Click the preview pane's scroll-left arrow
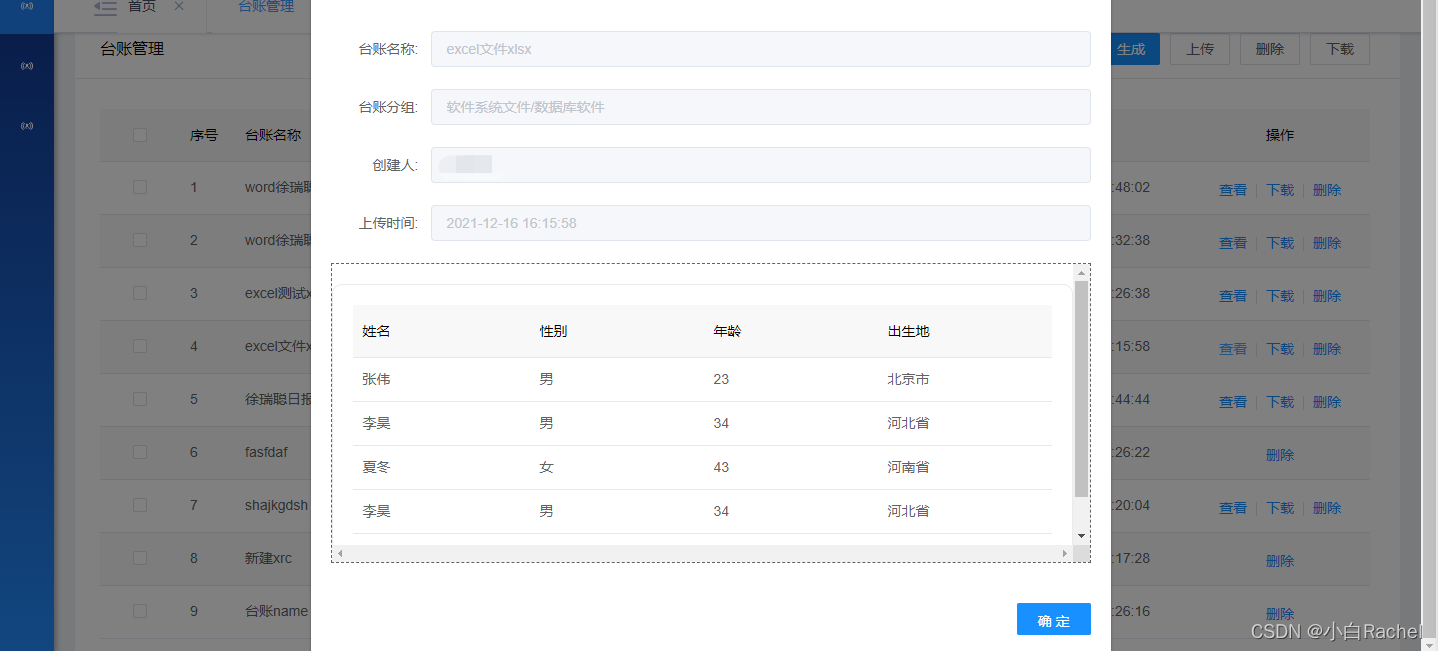The width and height of the screenshot is (1438, 651). point(340,553)
